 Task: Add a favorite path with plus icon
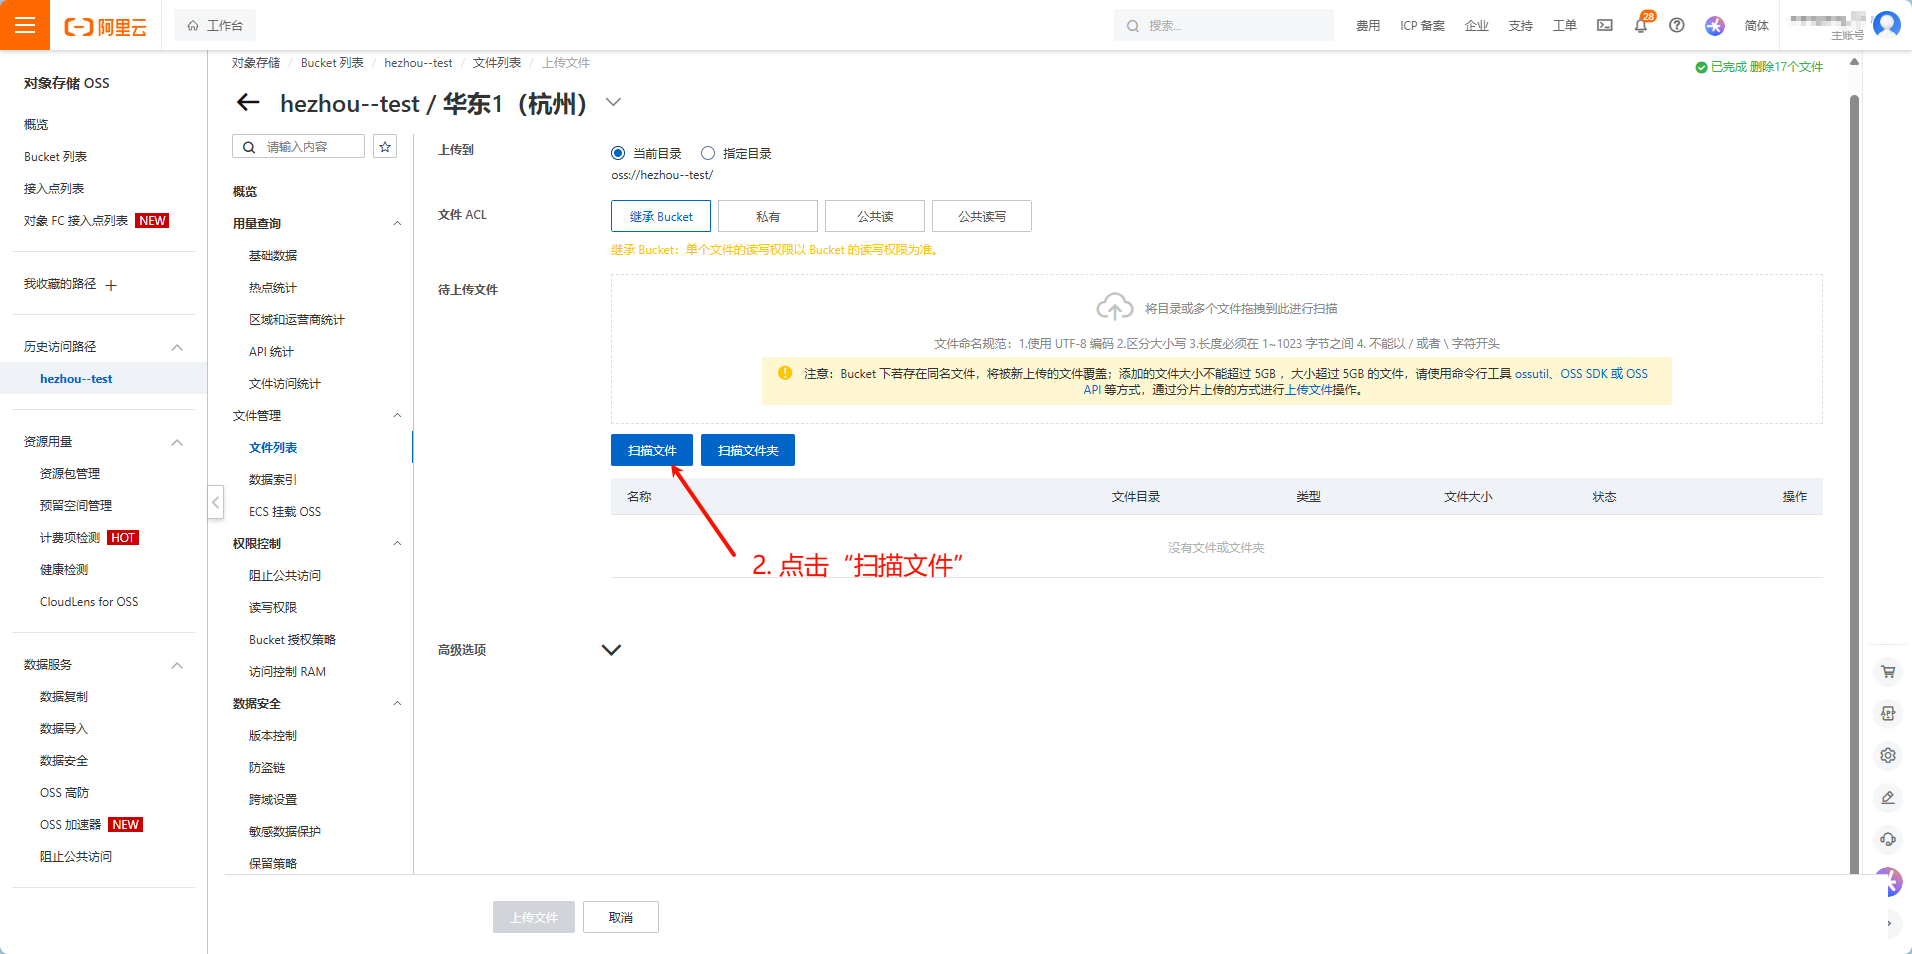111,285
